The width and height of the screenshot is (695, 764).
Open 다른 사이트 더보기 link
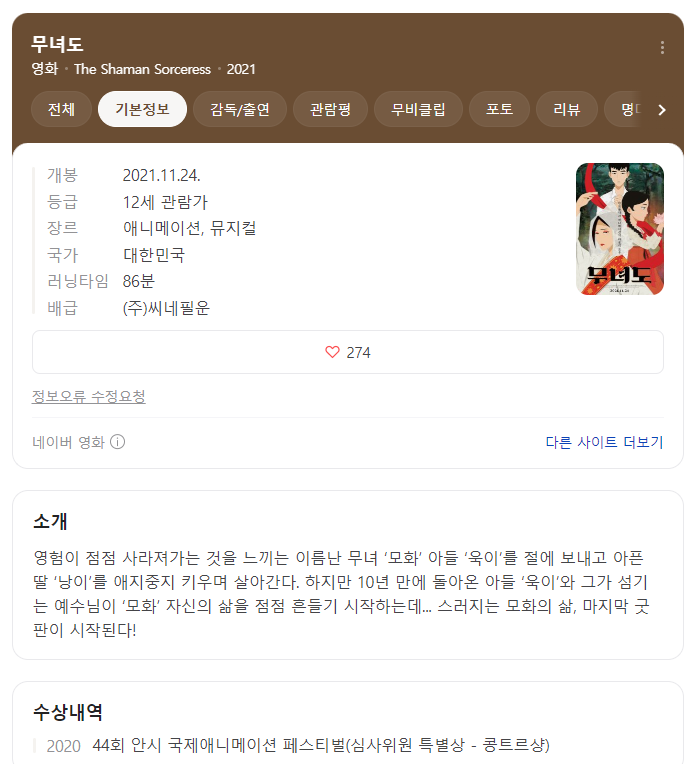(x=604, y=442)
